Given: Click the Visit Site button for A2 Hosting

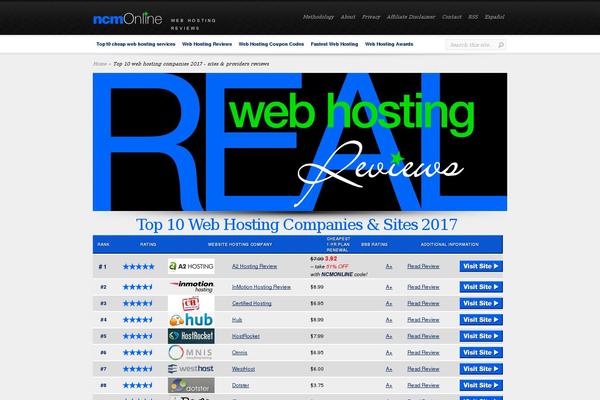Looking at the screenshot, I should click(x=481, y=266).
